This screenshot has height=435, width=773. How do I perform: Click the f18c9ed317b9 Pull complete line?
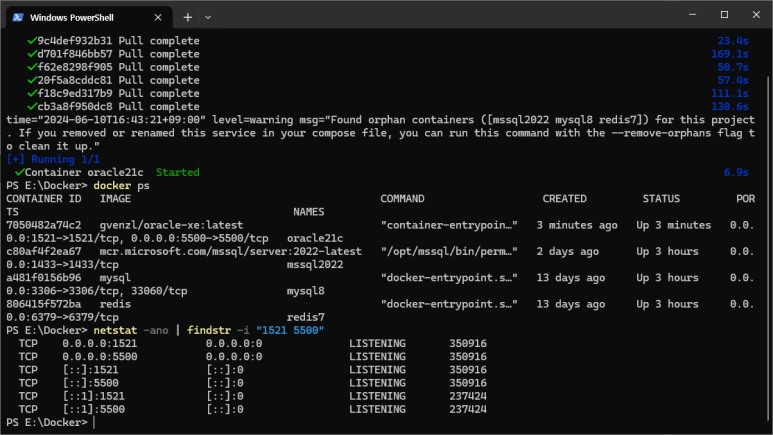click(118, 94)
